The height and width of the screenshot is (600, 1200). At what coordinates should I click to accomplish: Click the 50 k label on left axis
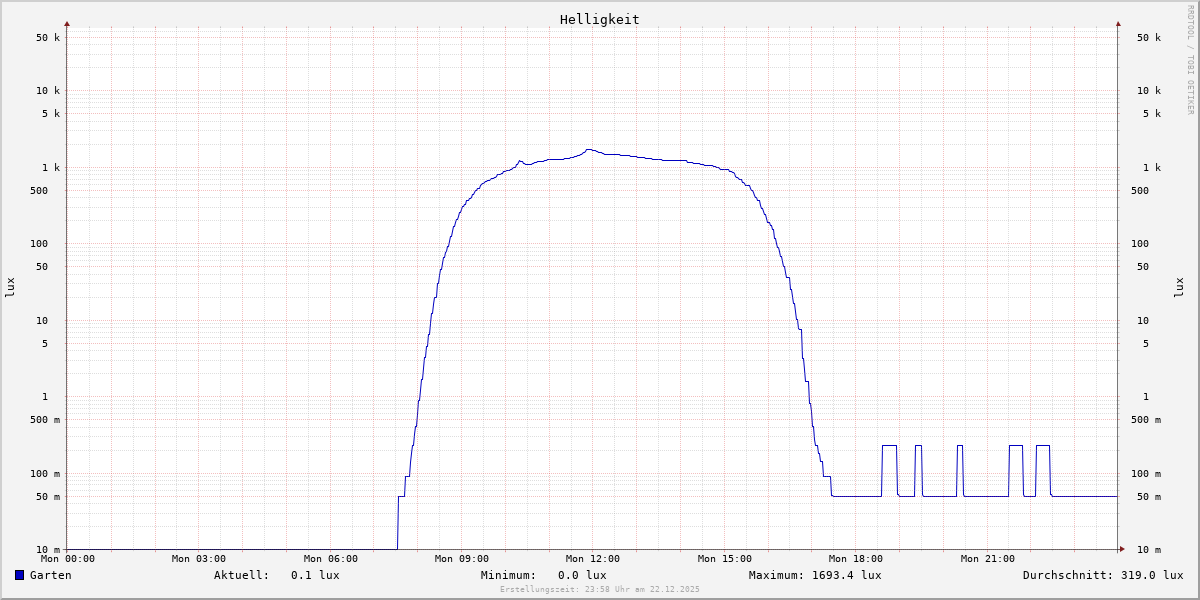coord(48,38)
